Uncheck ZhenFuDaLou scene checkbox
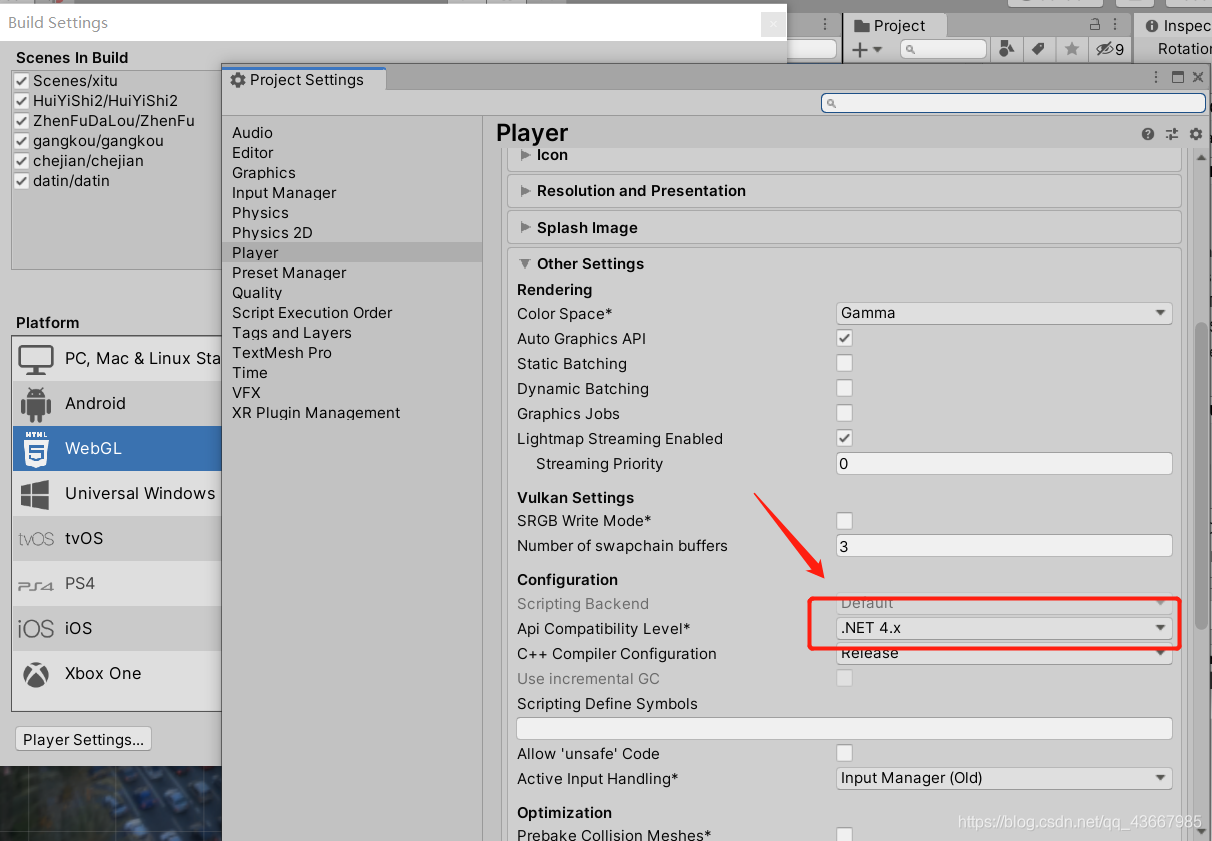 [x=22, y=121]
